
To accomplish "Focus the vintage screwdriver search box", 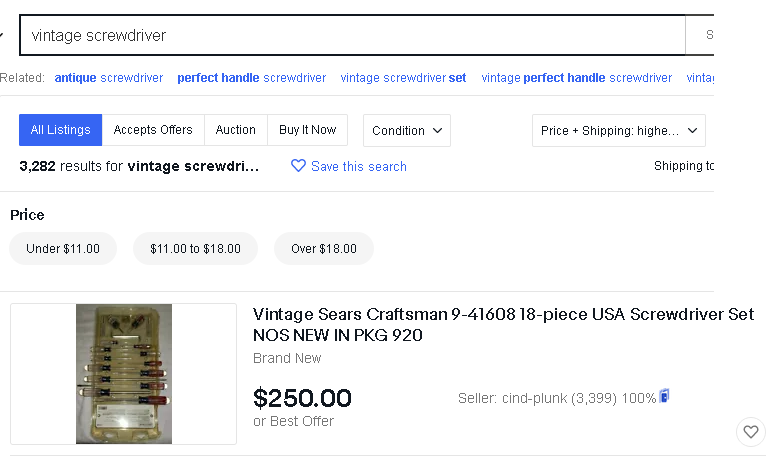I will coord(352,35).
